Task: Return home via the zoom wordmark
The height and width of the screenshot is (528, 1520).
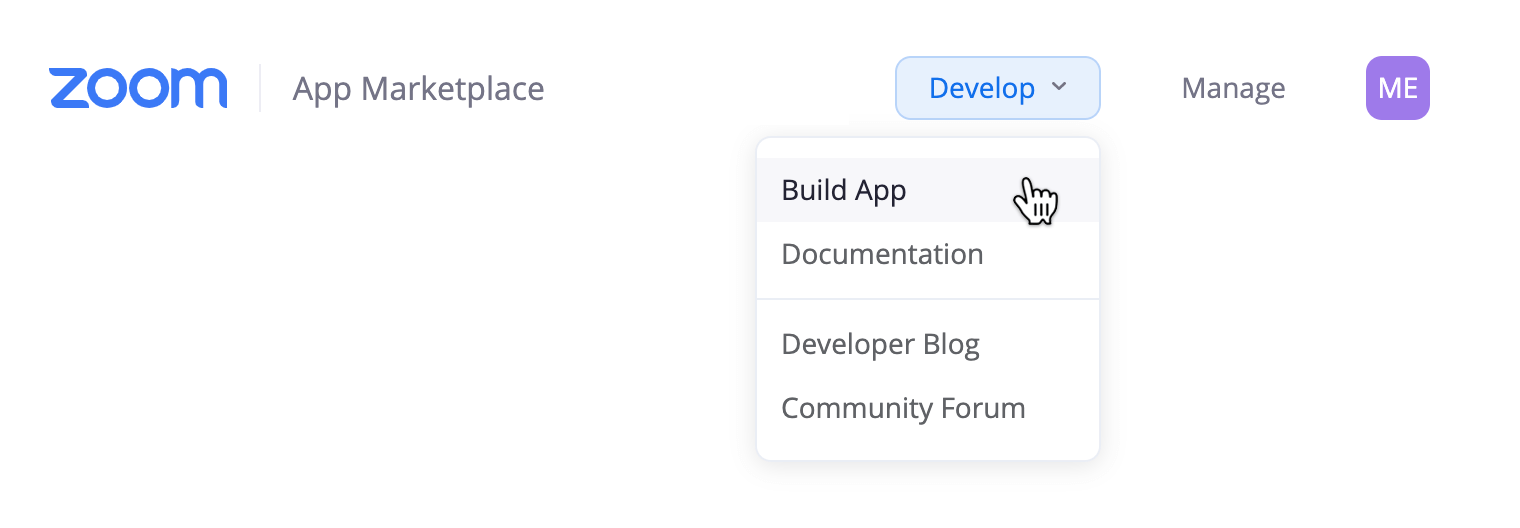Action: tap(138, 88)
